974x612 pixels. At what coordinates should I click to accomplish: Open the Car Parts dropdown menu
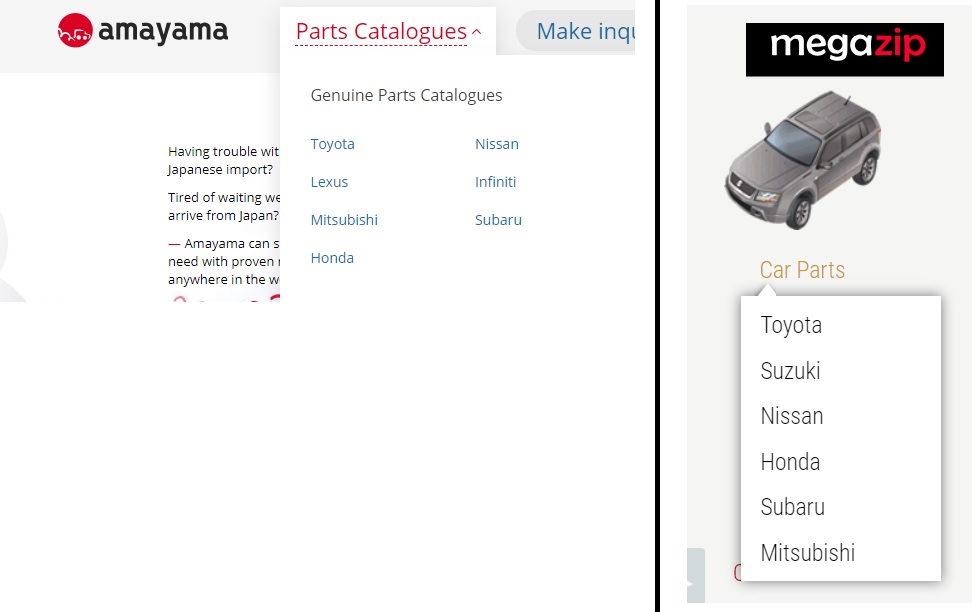tap(802, 270)
